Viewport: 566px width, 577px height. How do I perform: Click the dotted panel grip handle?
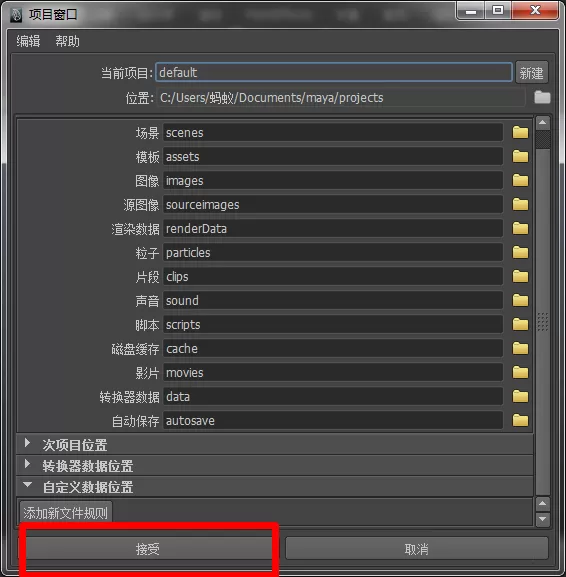click(543, 322)
